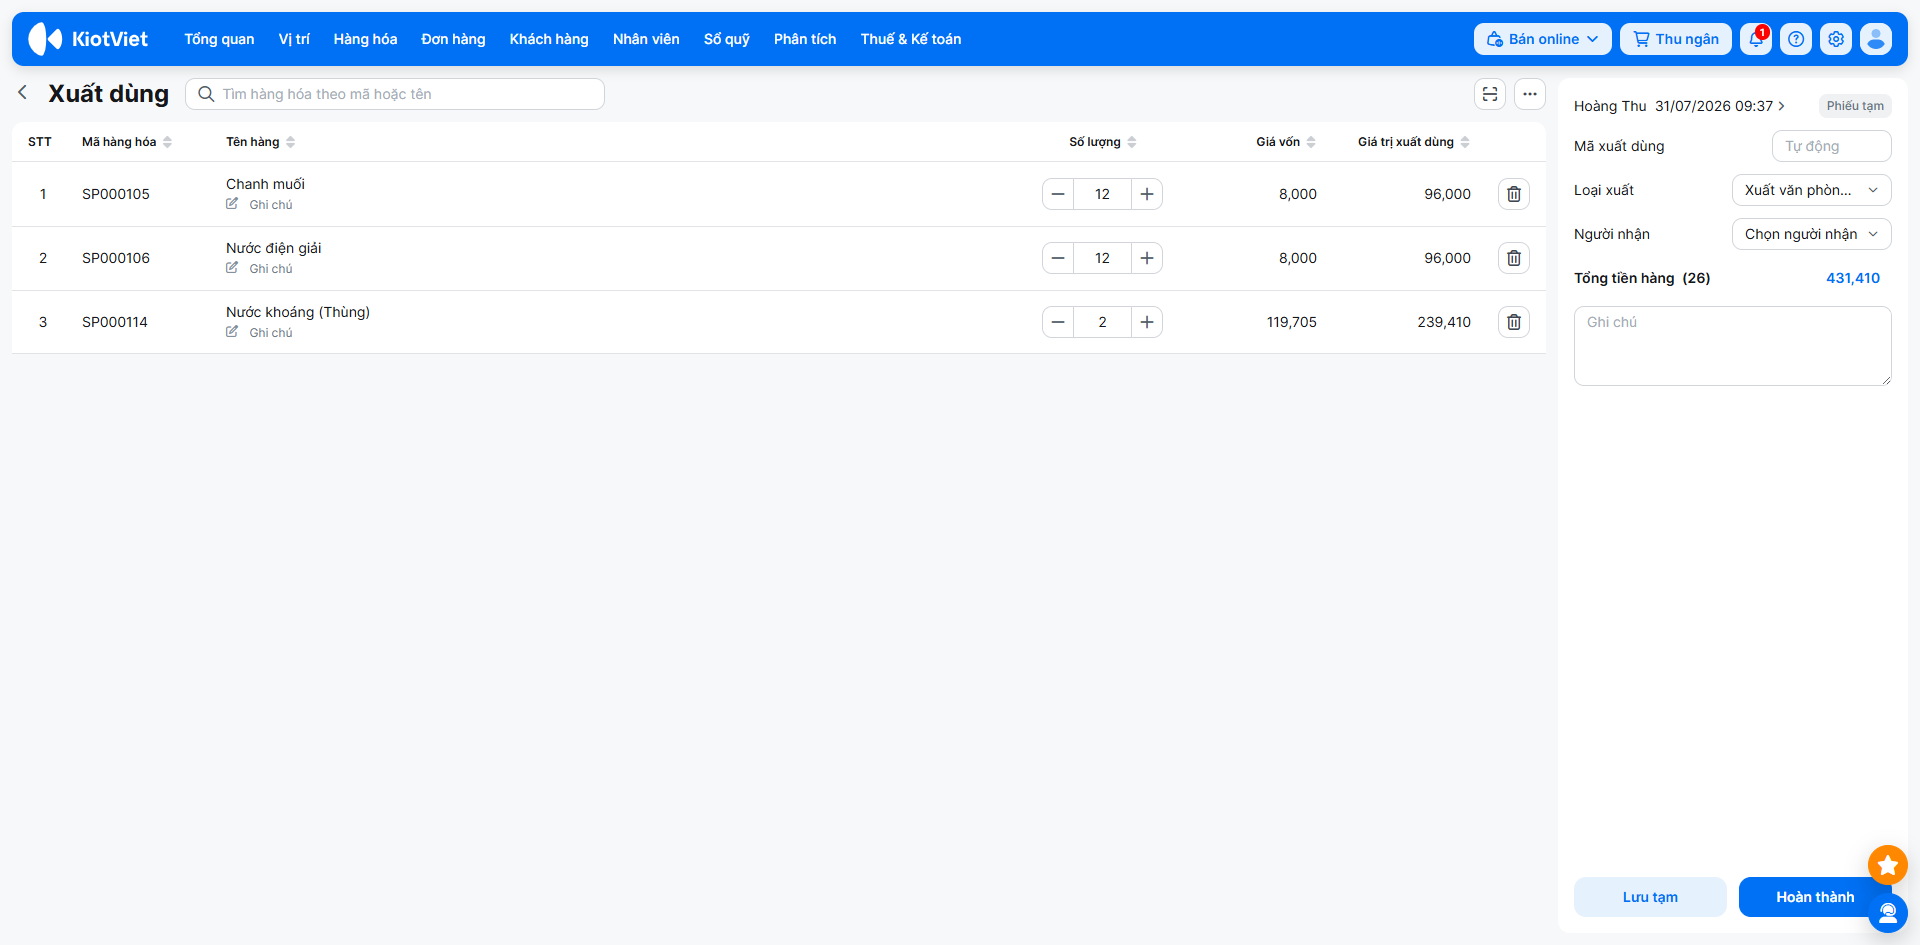This screenshot has height=945, width=1920.
Task: Open the Sổ quỹ menu
Action: click(x=727, y=39)
